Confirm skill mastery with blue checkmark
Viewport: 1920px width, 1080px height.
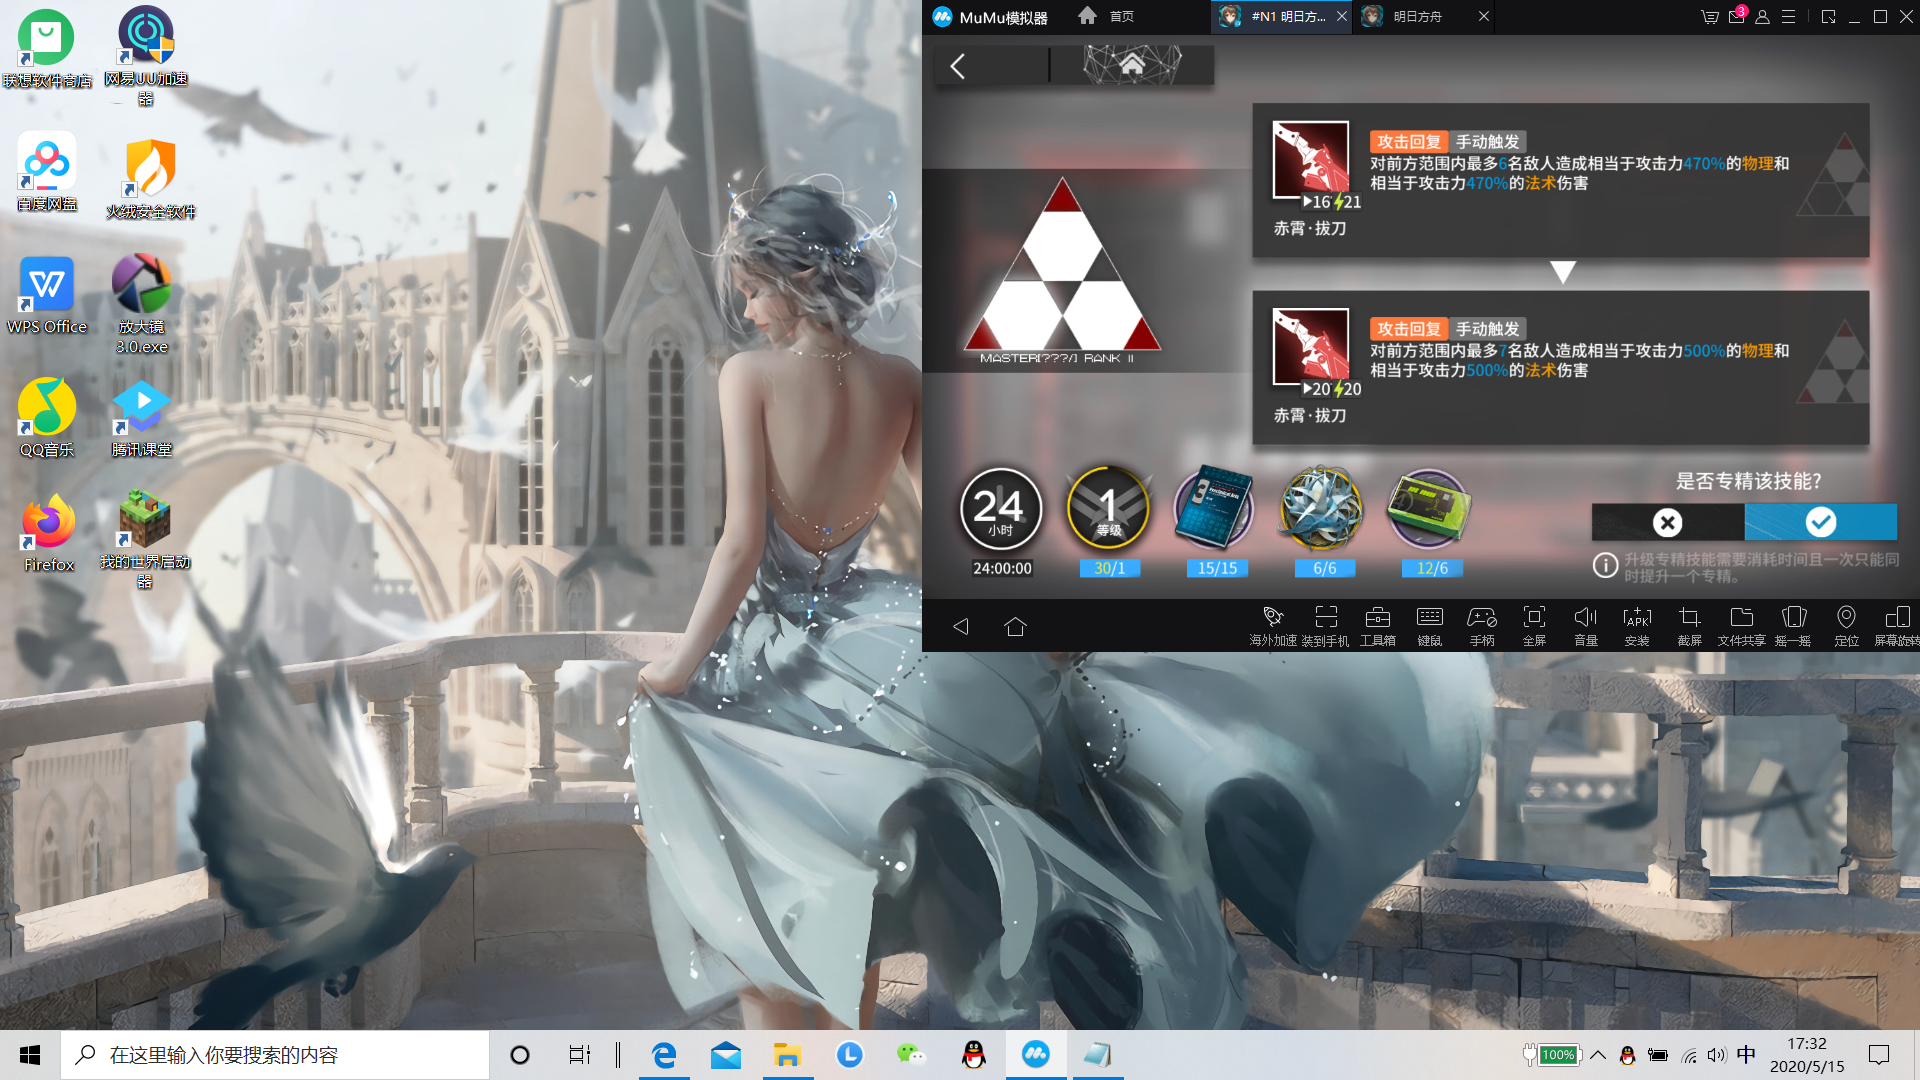click(x=1820, y=522)
